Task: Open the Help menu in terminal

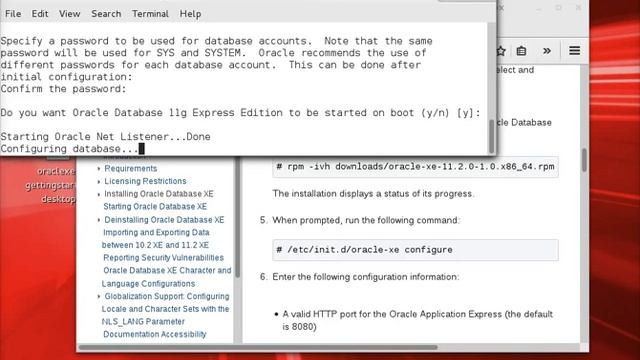Action: click(190, 14)
